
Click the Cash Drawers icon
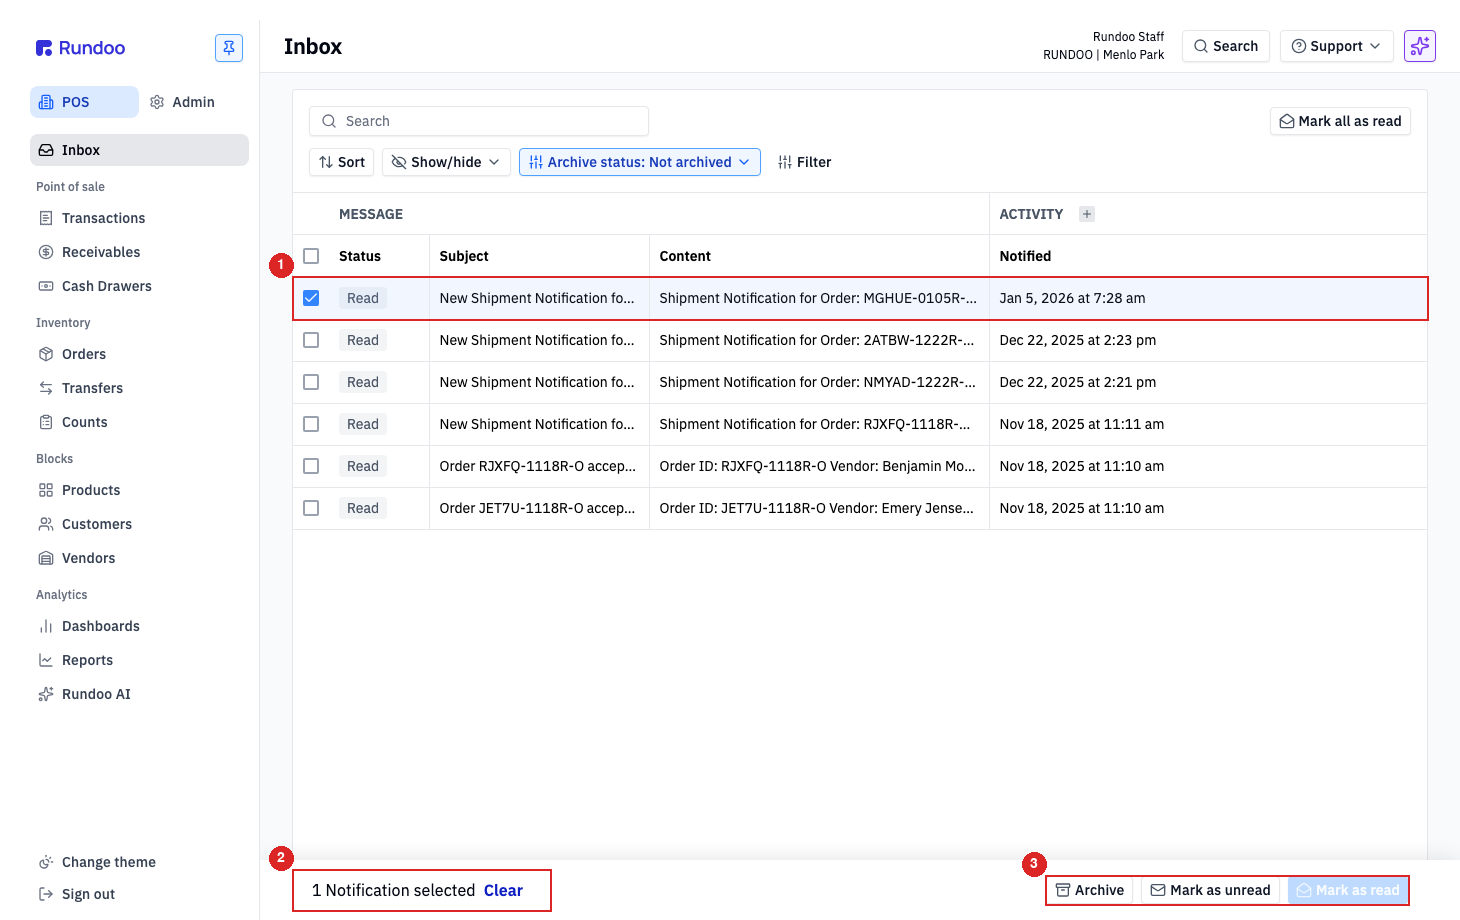point(46,286)
